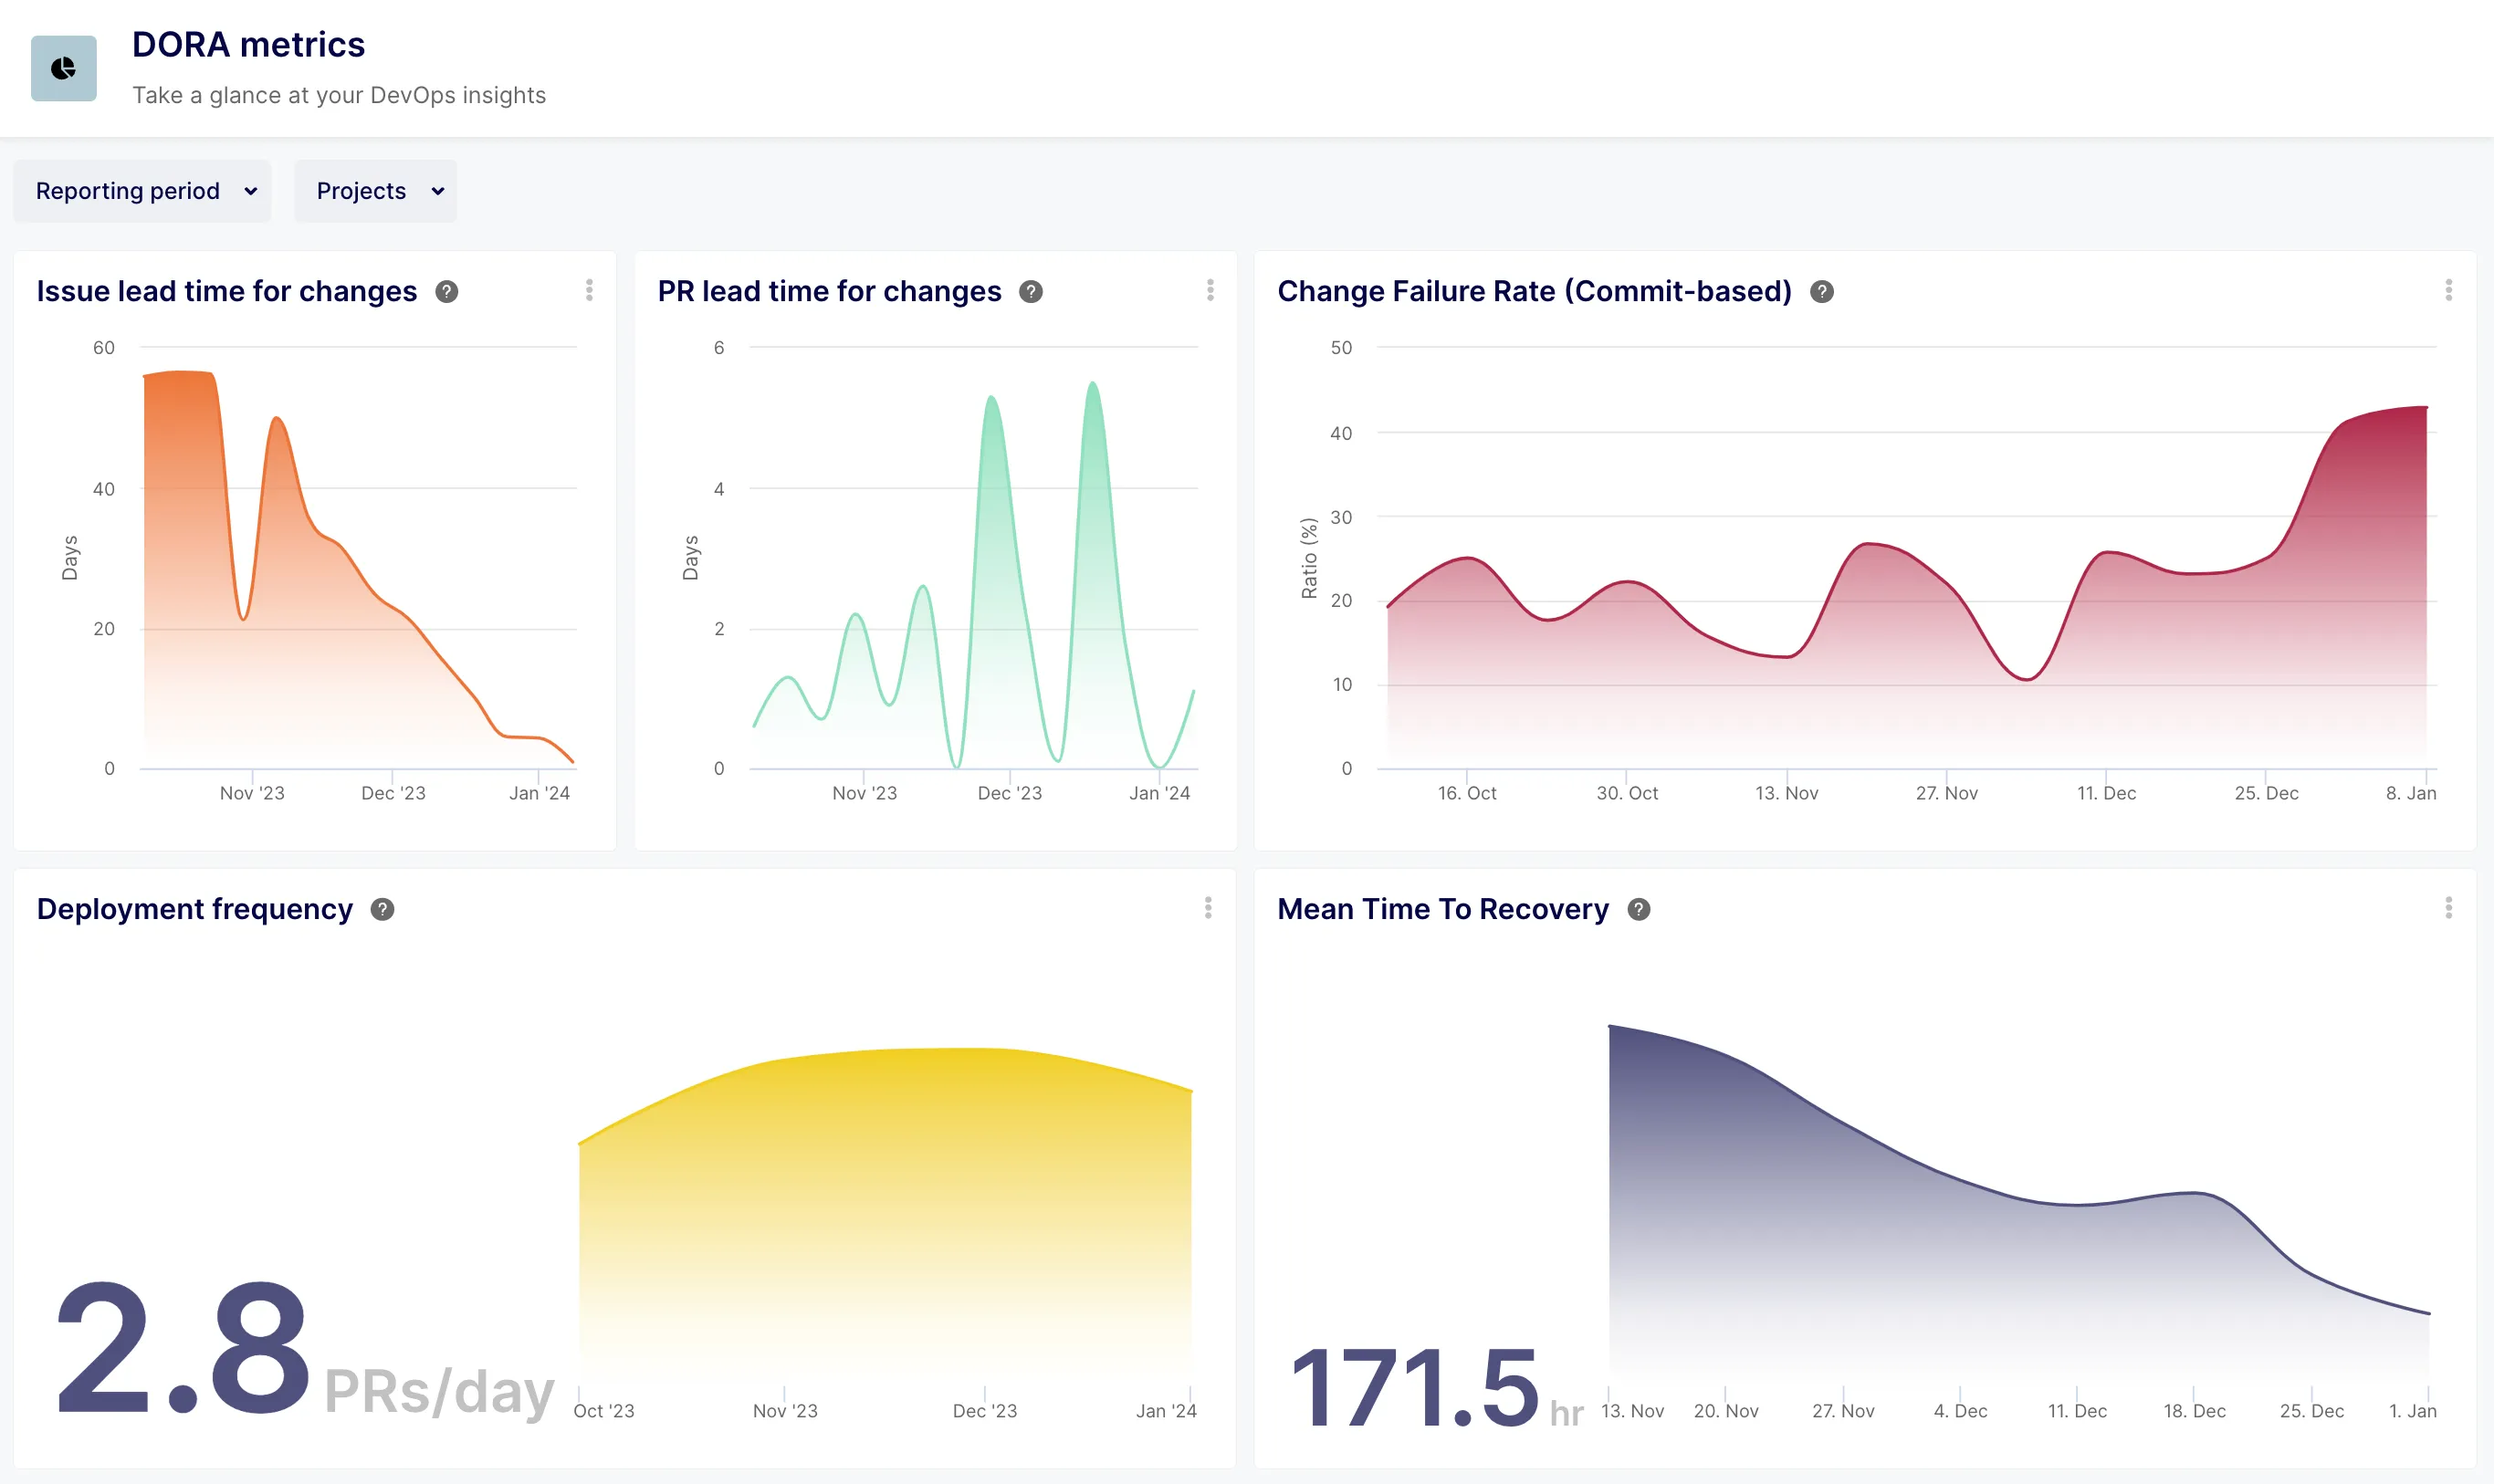Click the DORA metrics heading
The image size is (2494, 1484).
click(x=248, y=44)
